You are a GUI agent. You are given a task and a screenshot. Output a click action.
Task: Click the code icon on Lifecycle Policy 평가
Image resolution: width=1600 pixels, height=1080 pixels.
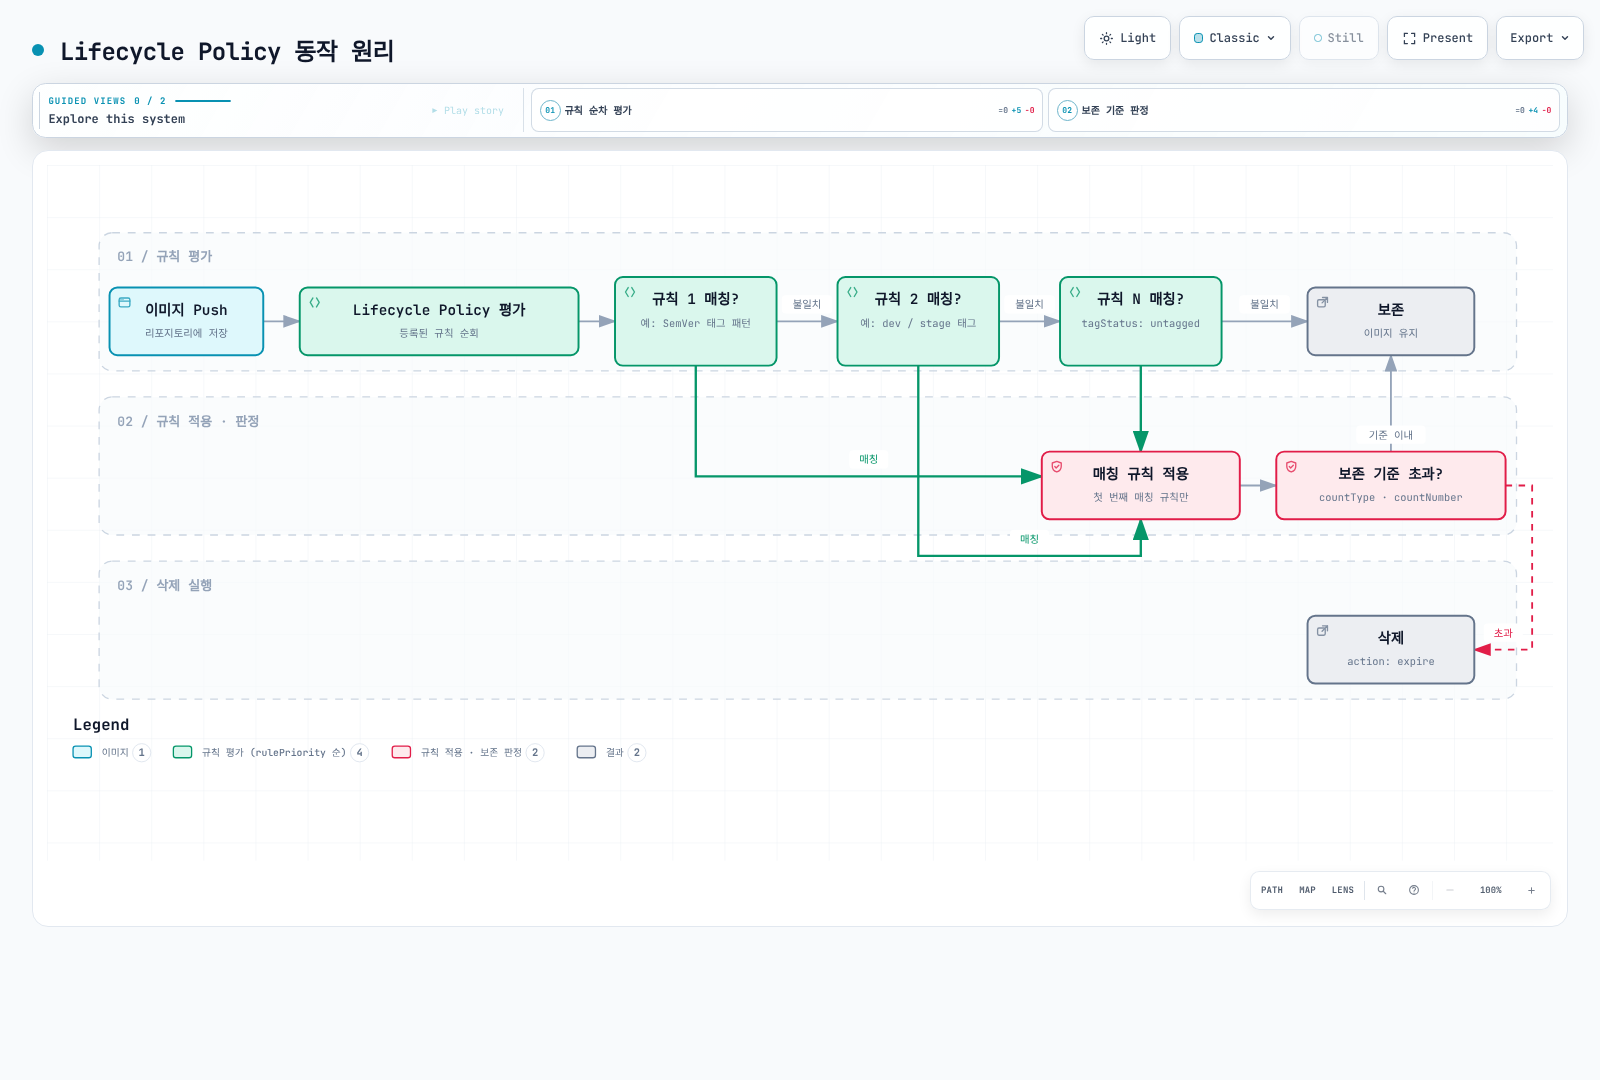coord(315,302)
